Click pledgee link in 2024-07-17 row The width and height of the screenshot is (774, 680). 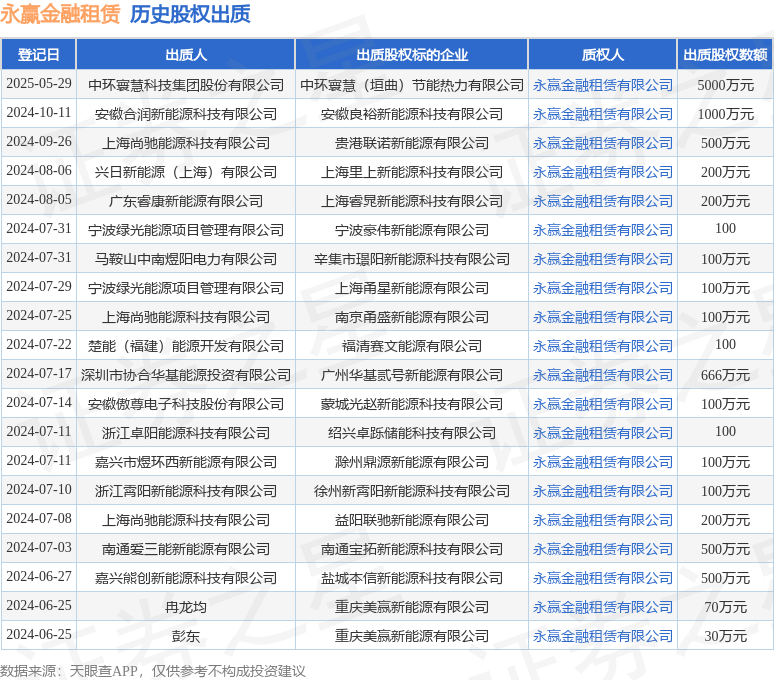(602, 375)
